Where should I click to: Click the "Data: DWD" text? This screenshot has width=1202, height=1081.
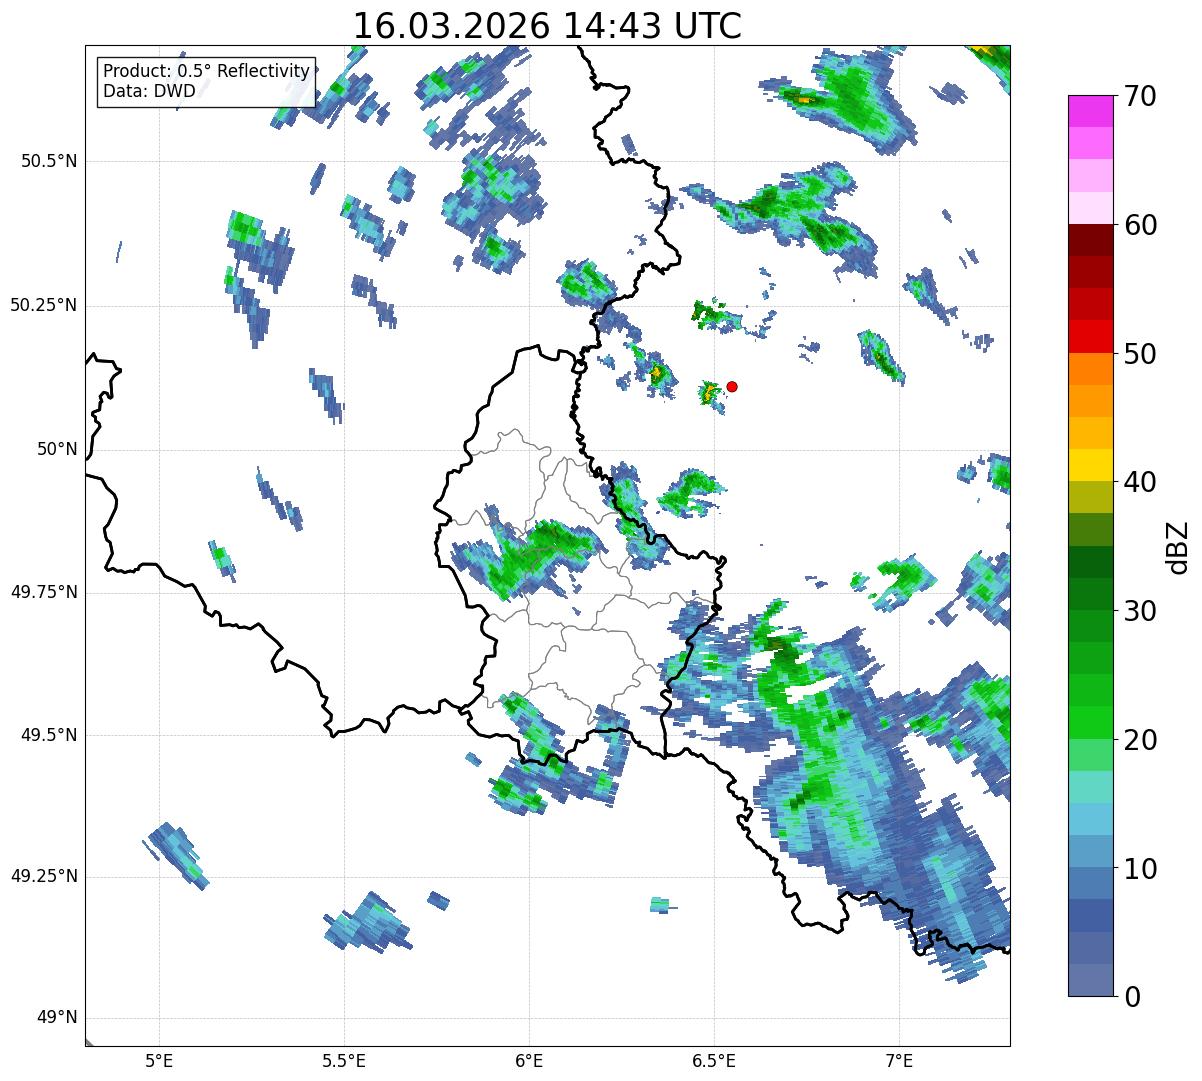click(x=149, y=91)
